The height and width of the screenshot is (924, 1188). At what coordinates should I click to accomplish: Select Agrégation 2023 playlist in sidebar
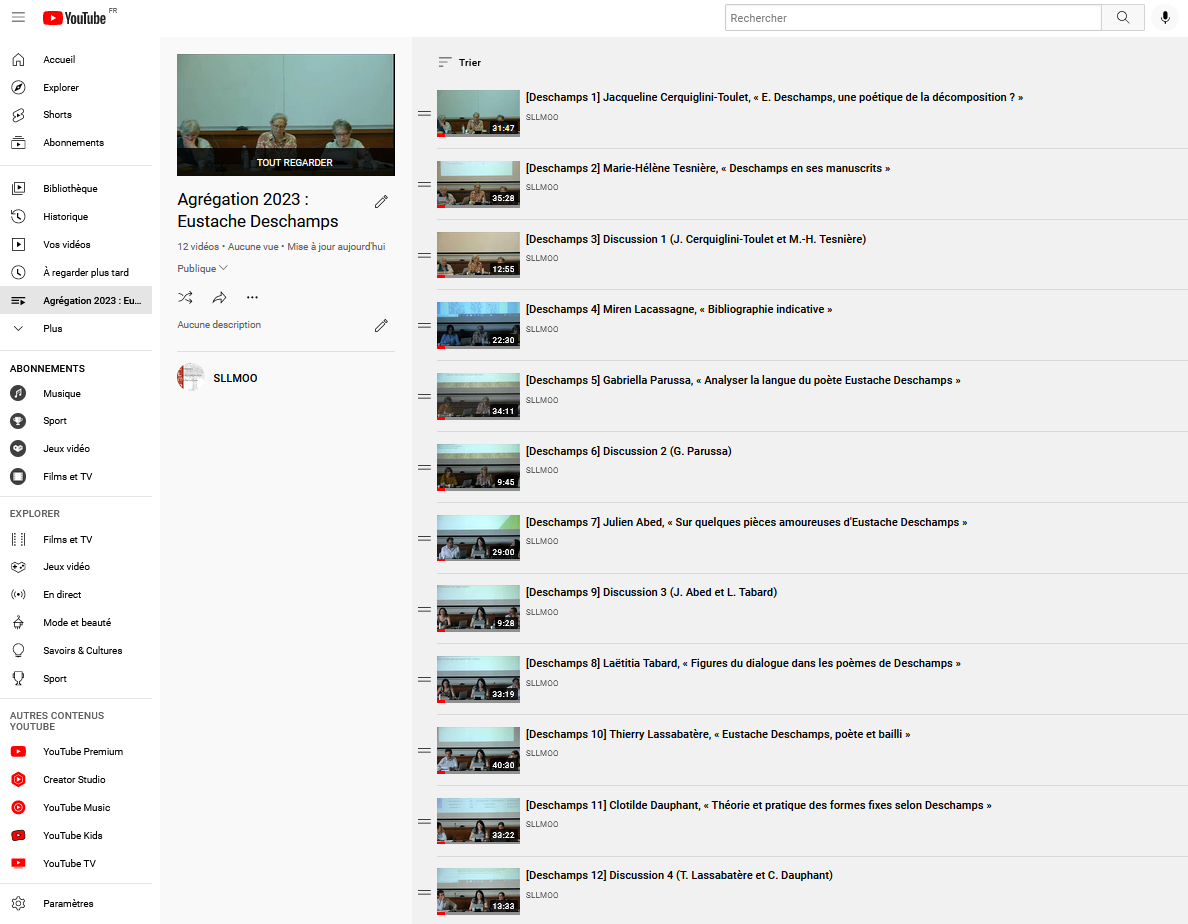pos(76,301)
